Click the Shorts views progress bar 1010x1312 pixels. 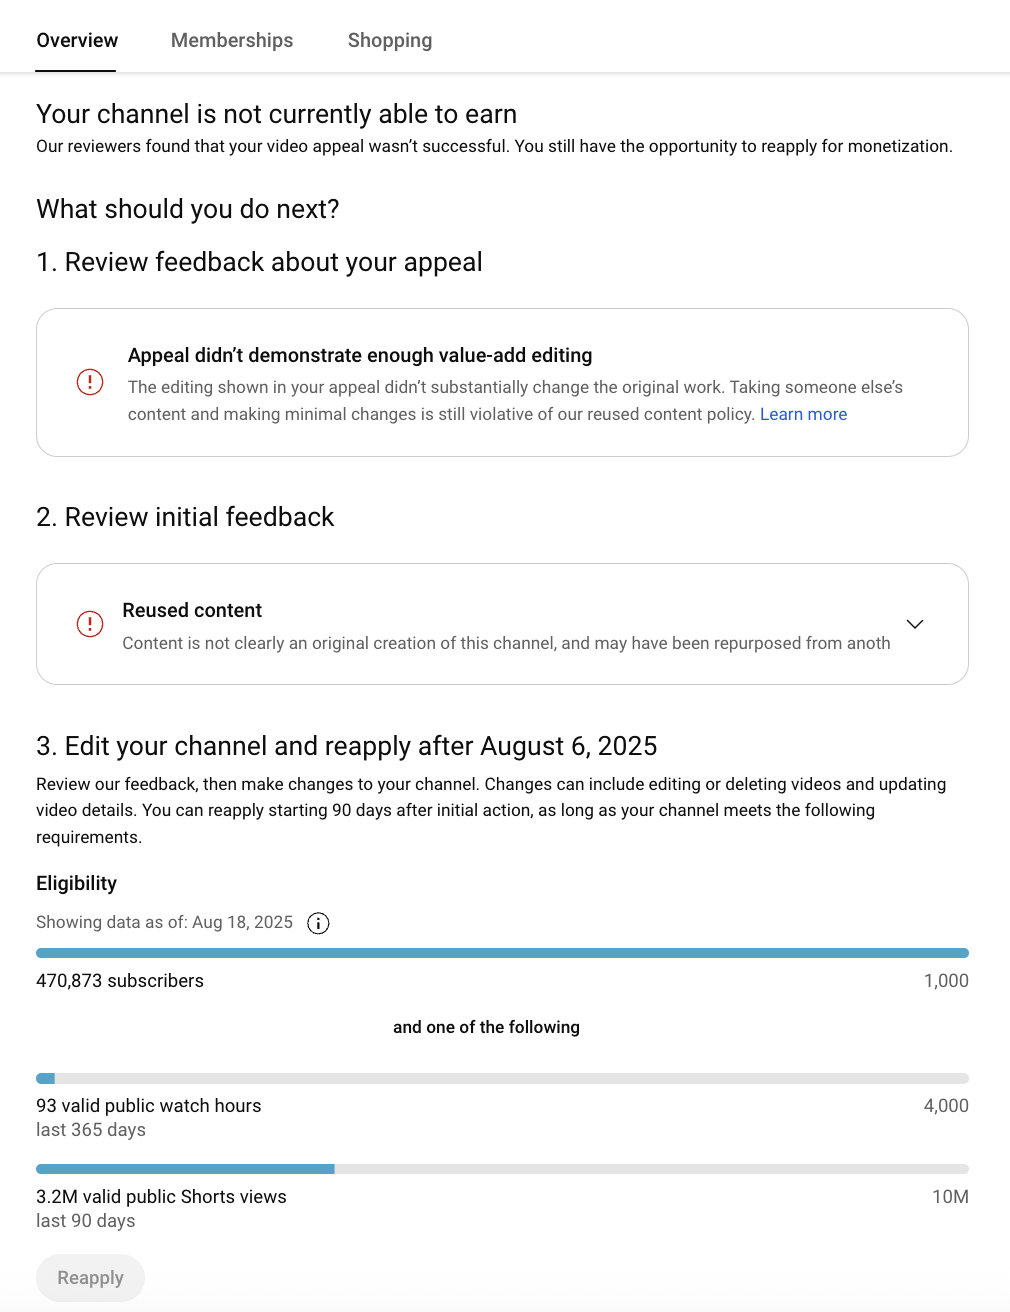(502, 1169)
